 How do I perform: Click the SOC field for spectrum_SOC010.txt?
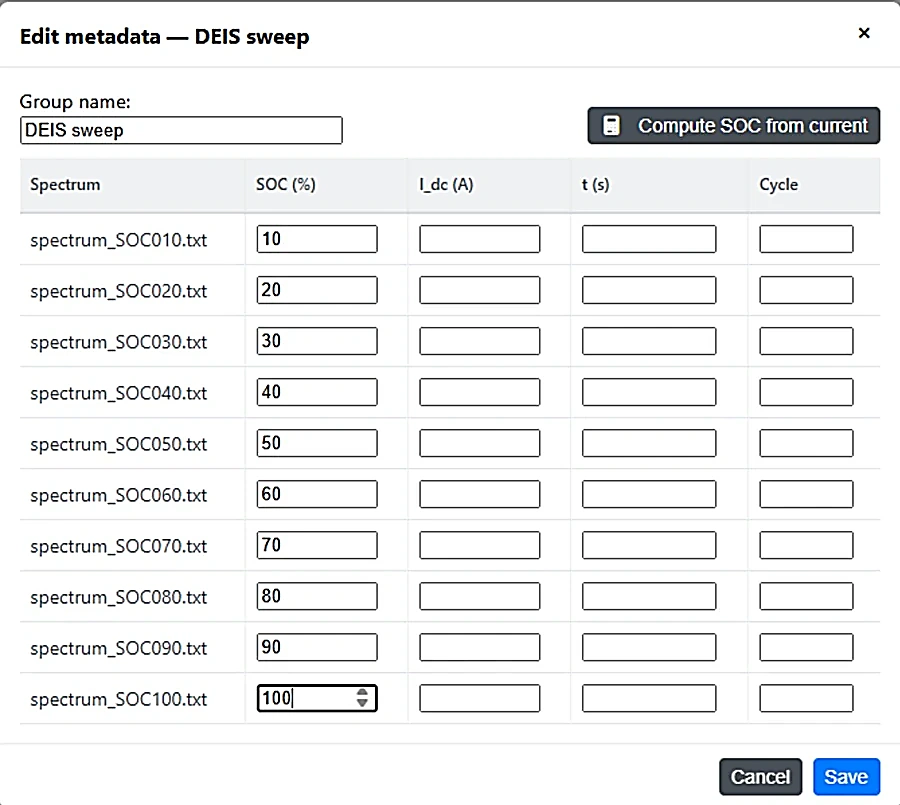click(317, 239)
